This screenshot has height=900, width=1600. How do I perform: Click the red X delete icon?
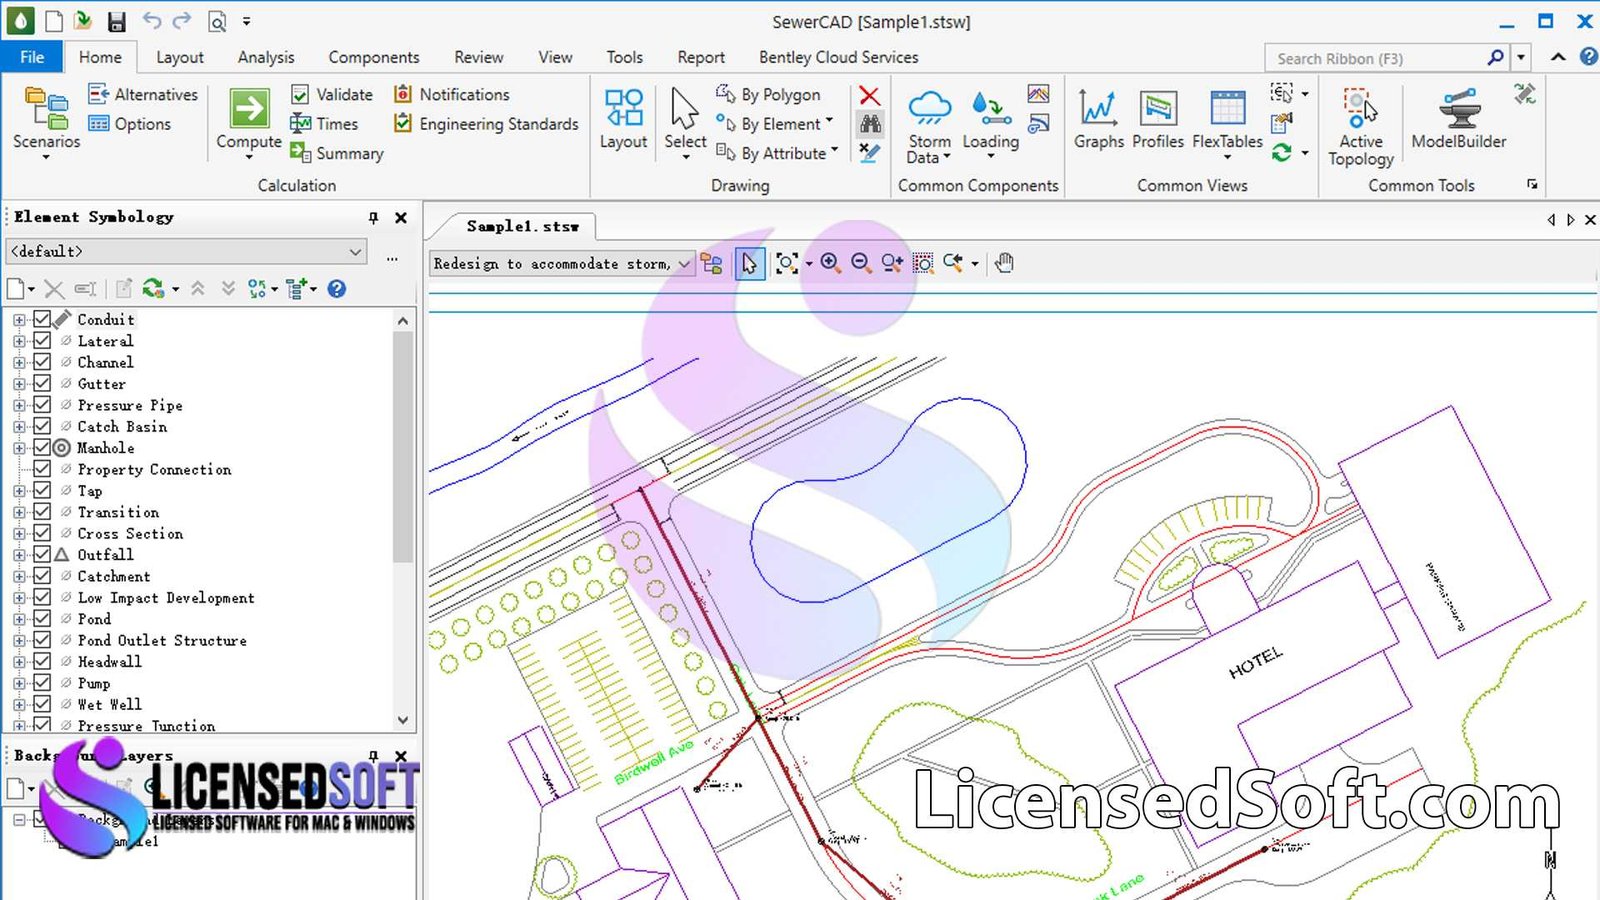[870, 96]
